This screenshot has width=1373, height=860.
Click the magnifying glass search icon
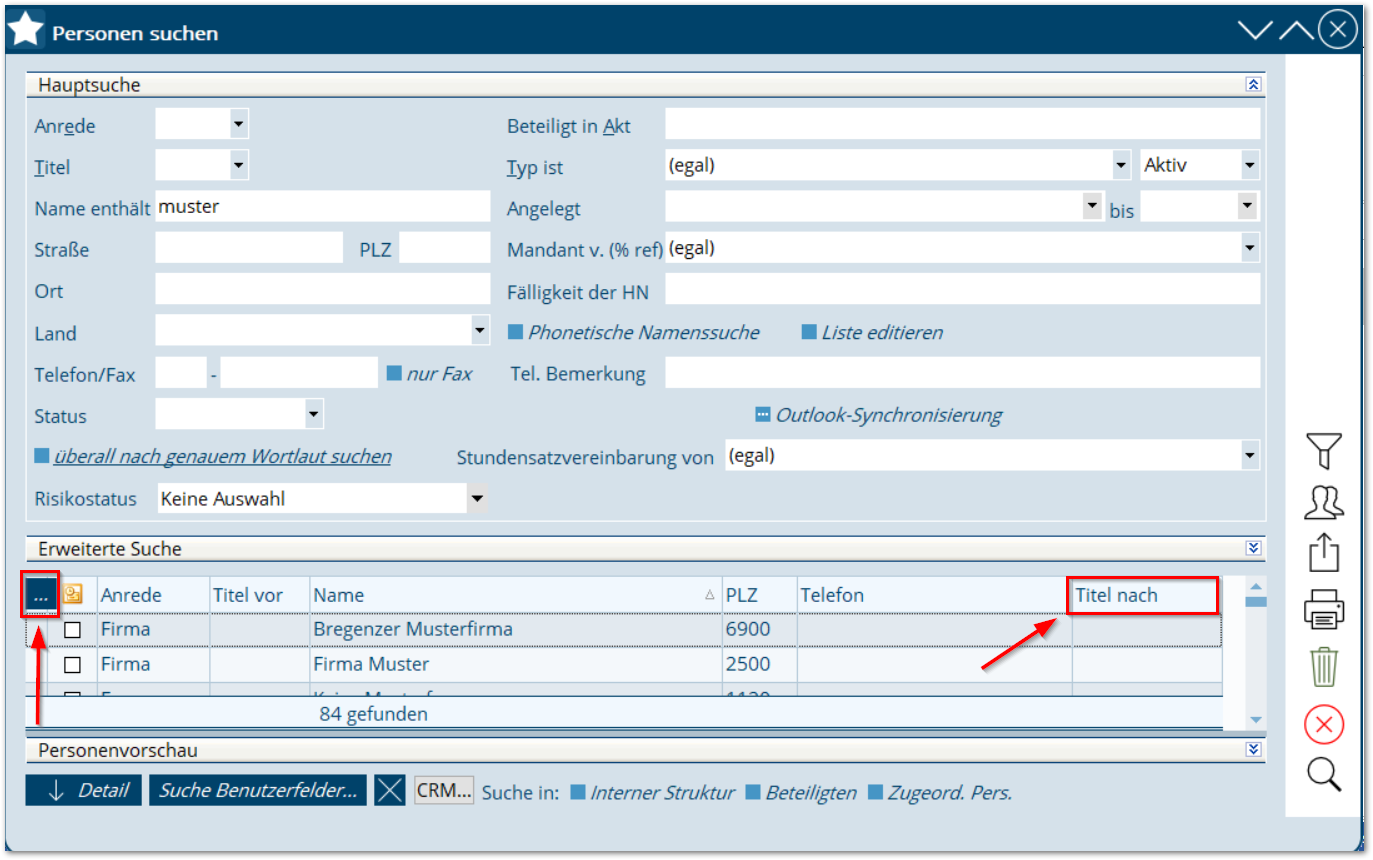1323,774
